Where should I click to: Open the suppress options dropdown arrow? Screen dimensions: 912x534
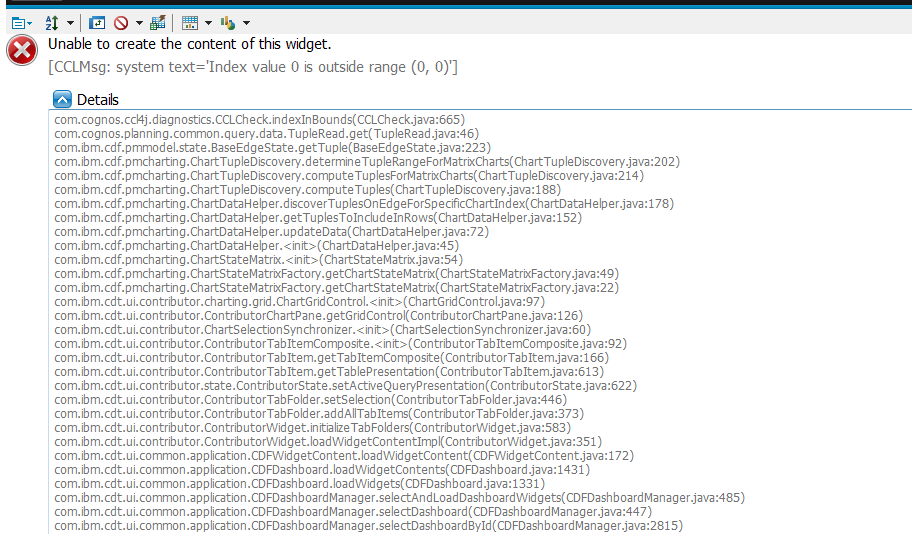[139, 23]
